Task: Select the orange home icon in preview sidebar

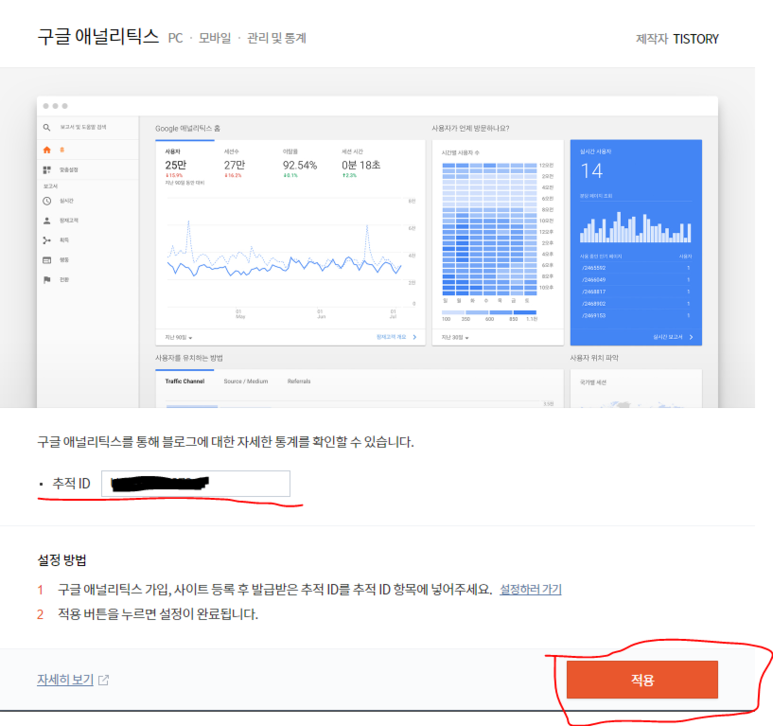Action: 47,150
